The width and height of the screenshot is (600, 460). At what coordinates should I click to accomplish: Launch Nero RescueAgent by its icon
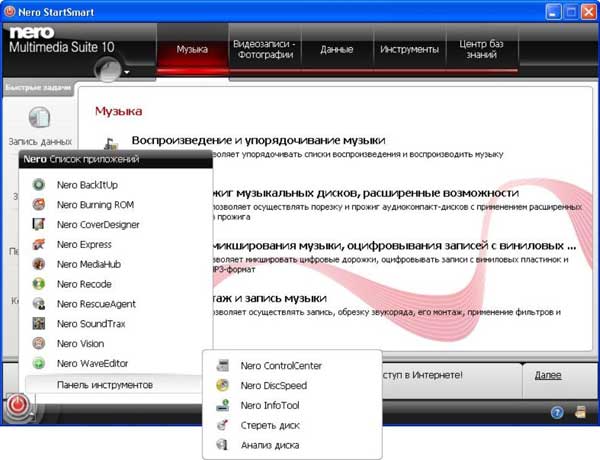(39, 304)
